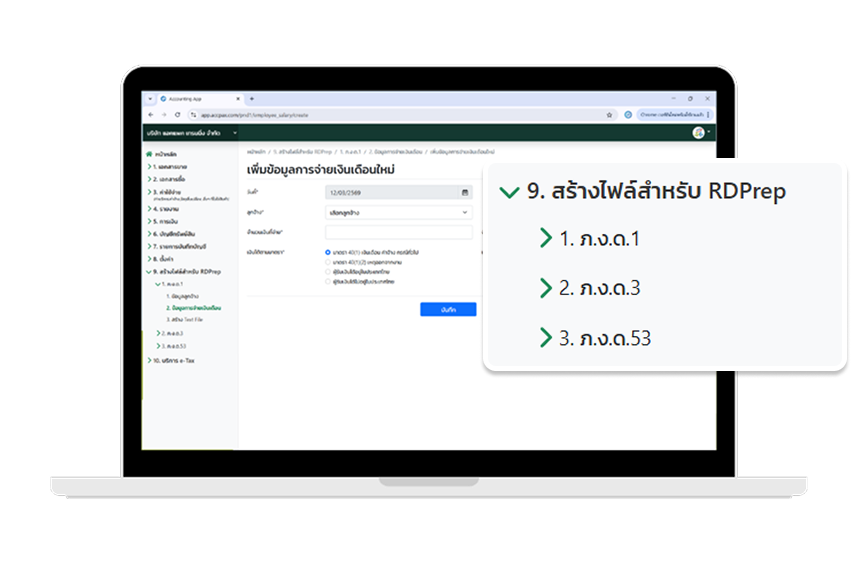Click the blue extension icon beside address bar

click(x=628, y=115)
